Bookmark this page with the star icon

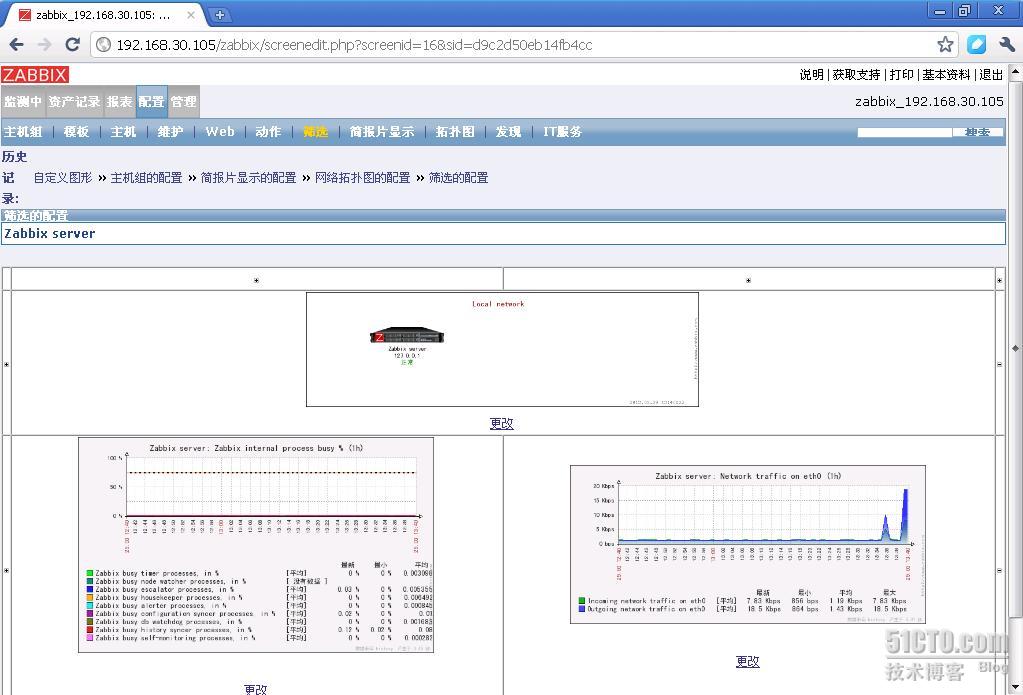tap(945, 44)
